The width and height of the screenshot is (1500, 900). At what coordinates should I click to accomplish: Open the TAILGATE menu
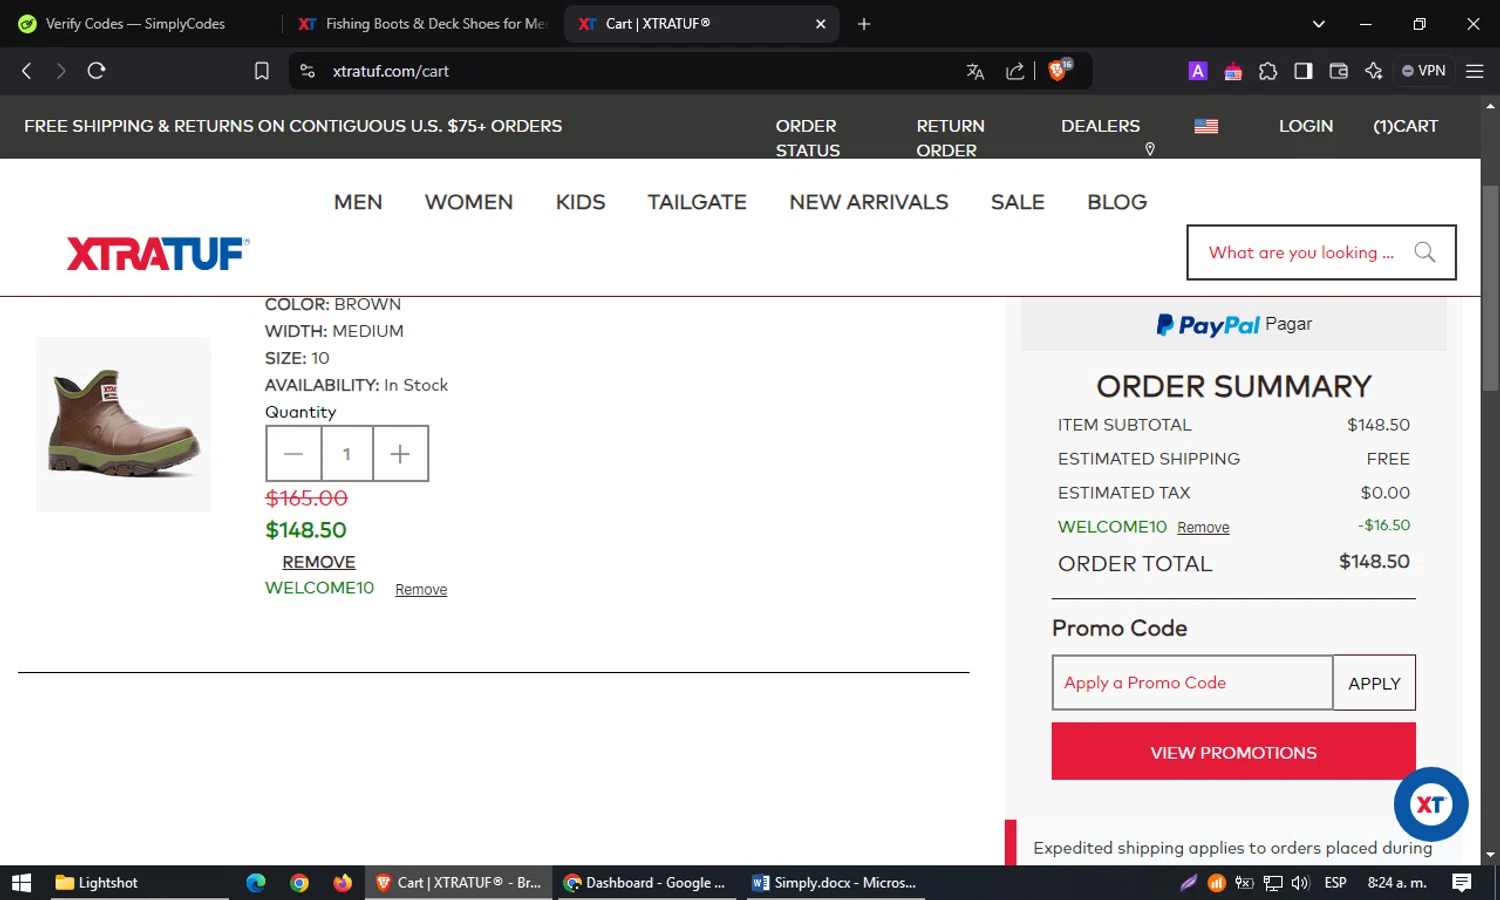point(697,202)
